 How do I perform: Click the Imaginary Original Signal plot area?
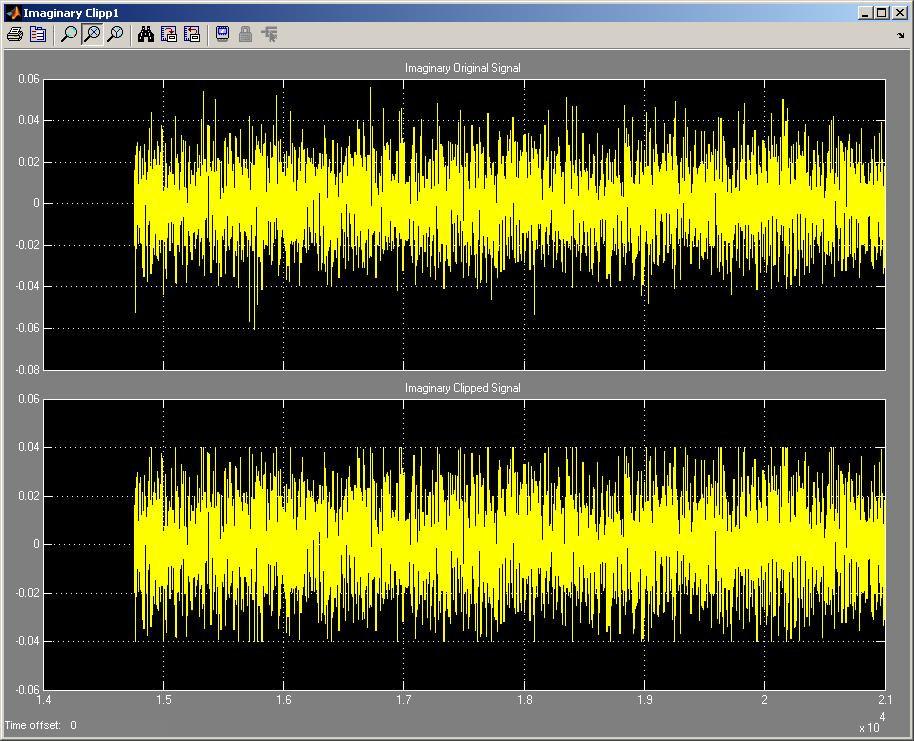point(465,224)
